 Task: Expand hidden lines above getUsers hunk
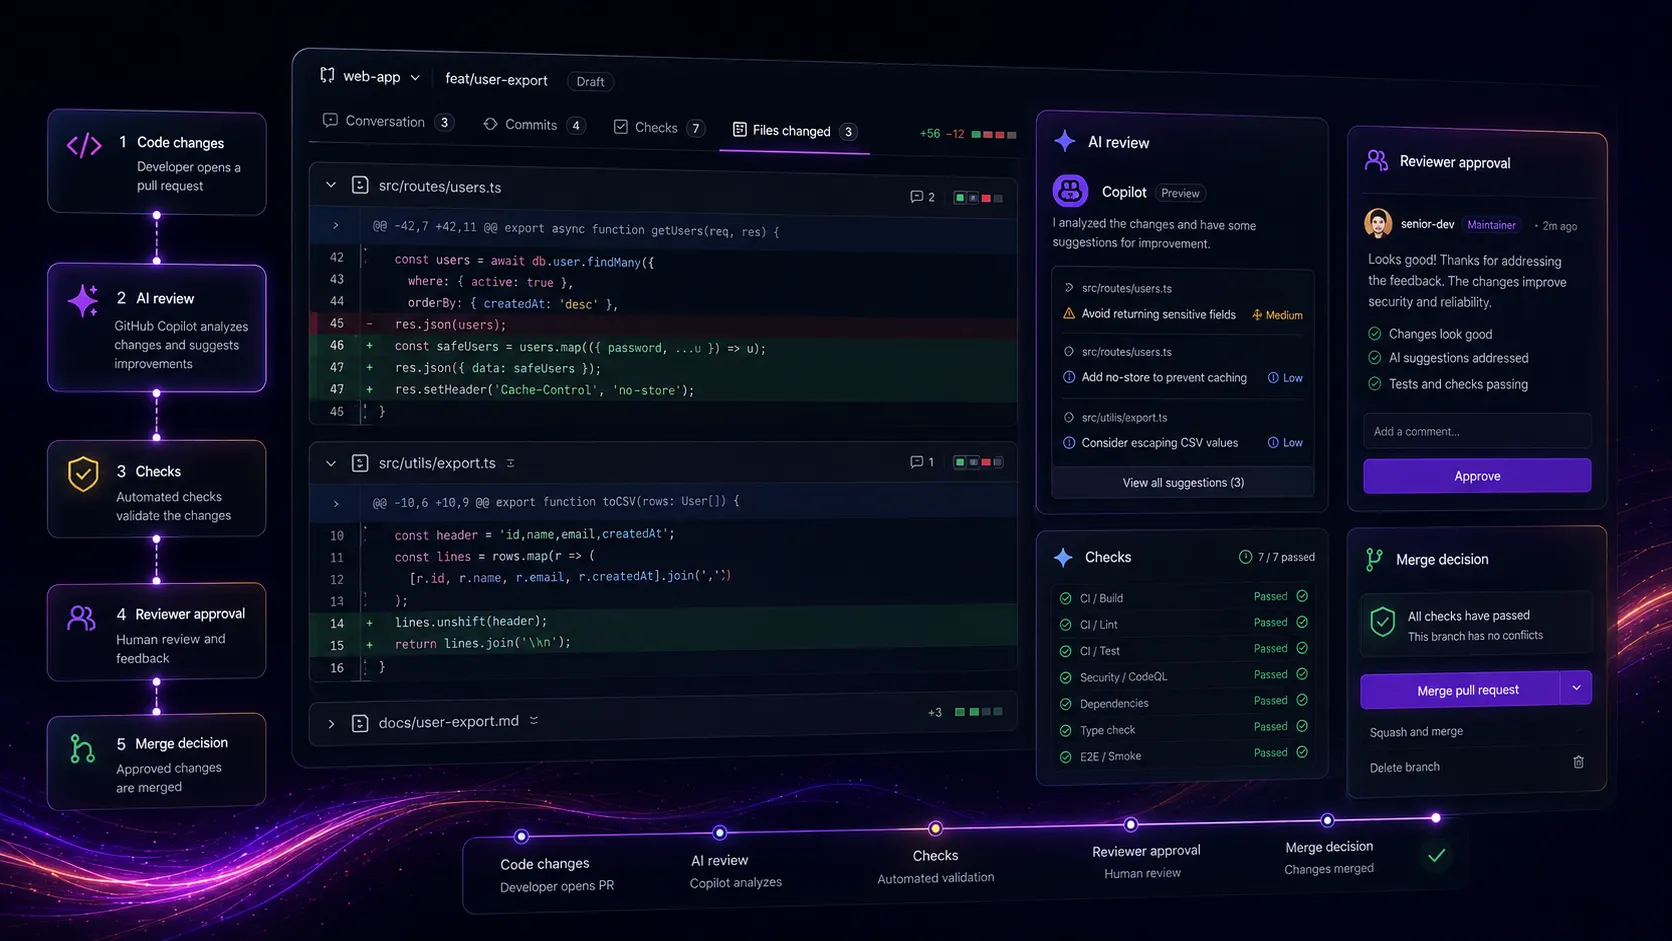(336, 226)
